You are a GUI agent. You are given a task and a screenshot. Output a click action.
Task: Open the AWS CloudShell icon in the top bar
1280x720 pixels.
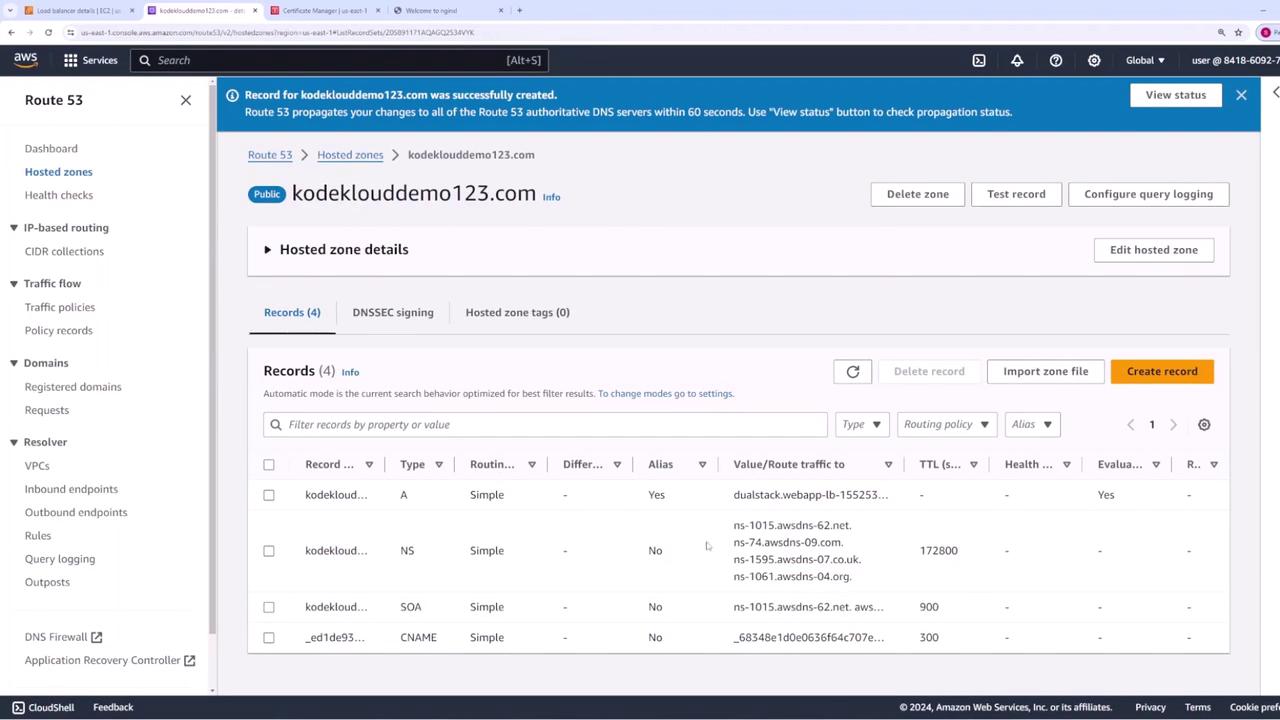point(979,60)
